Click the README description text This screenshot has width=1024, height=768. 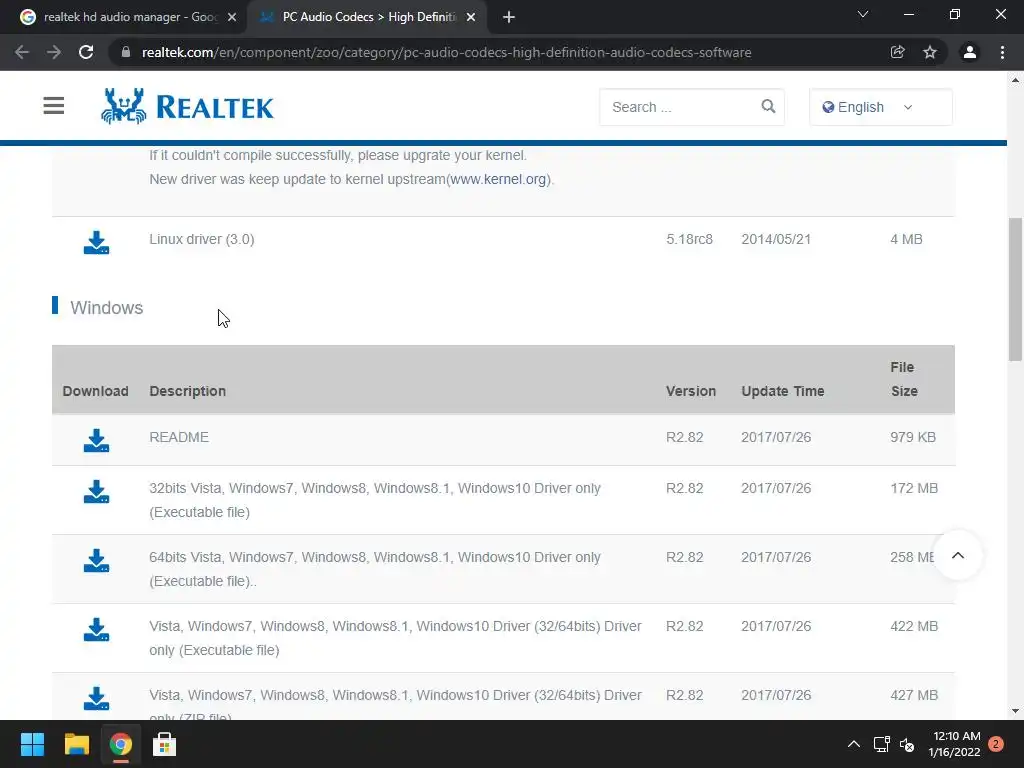(x=179, y=437)
